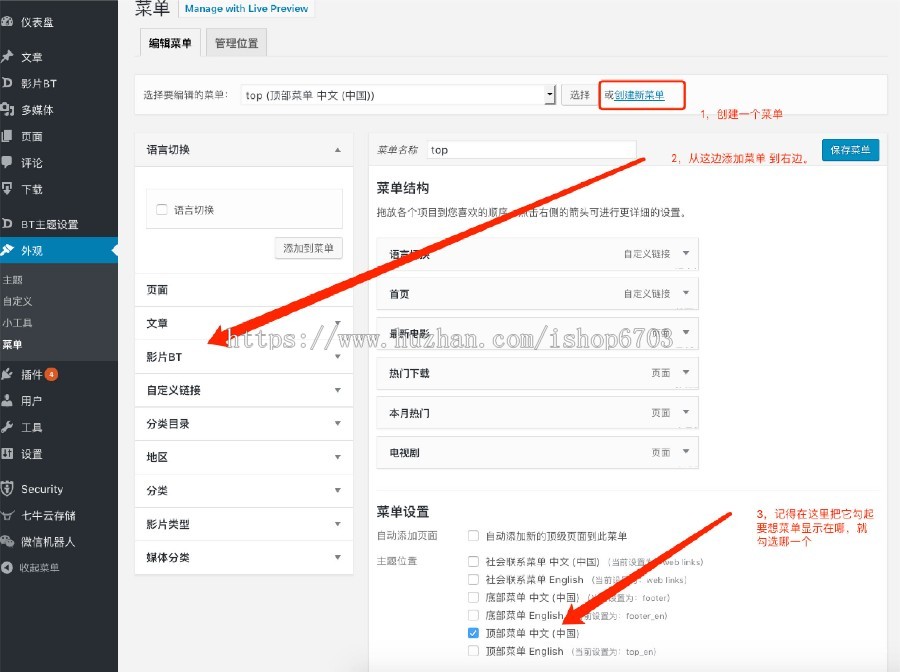The image size is (900, 672).
Task: Expand the 分类目录 section
Action: point(338,424)
